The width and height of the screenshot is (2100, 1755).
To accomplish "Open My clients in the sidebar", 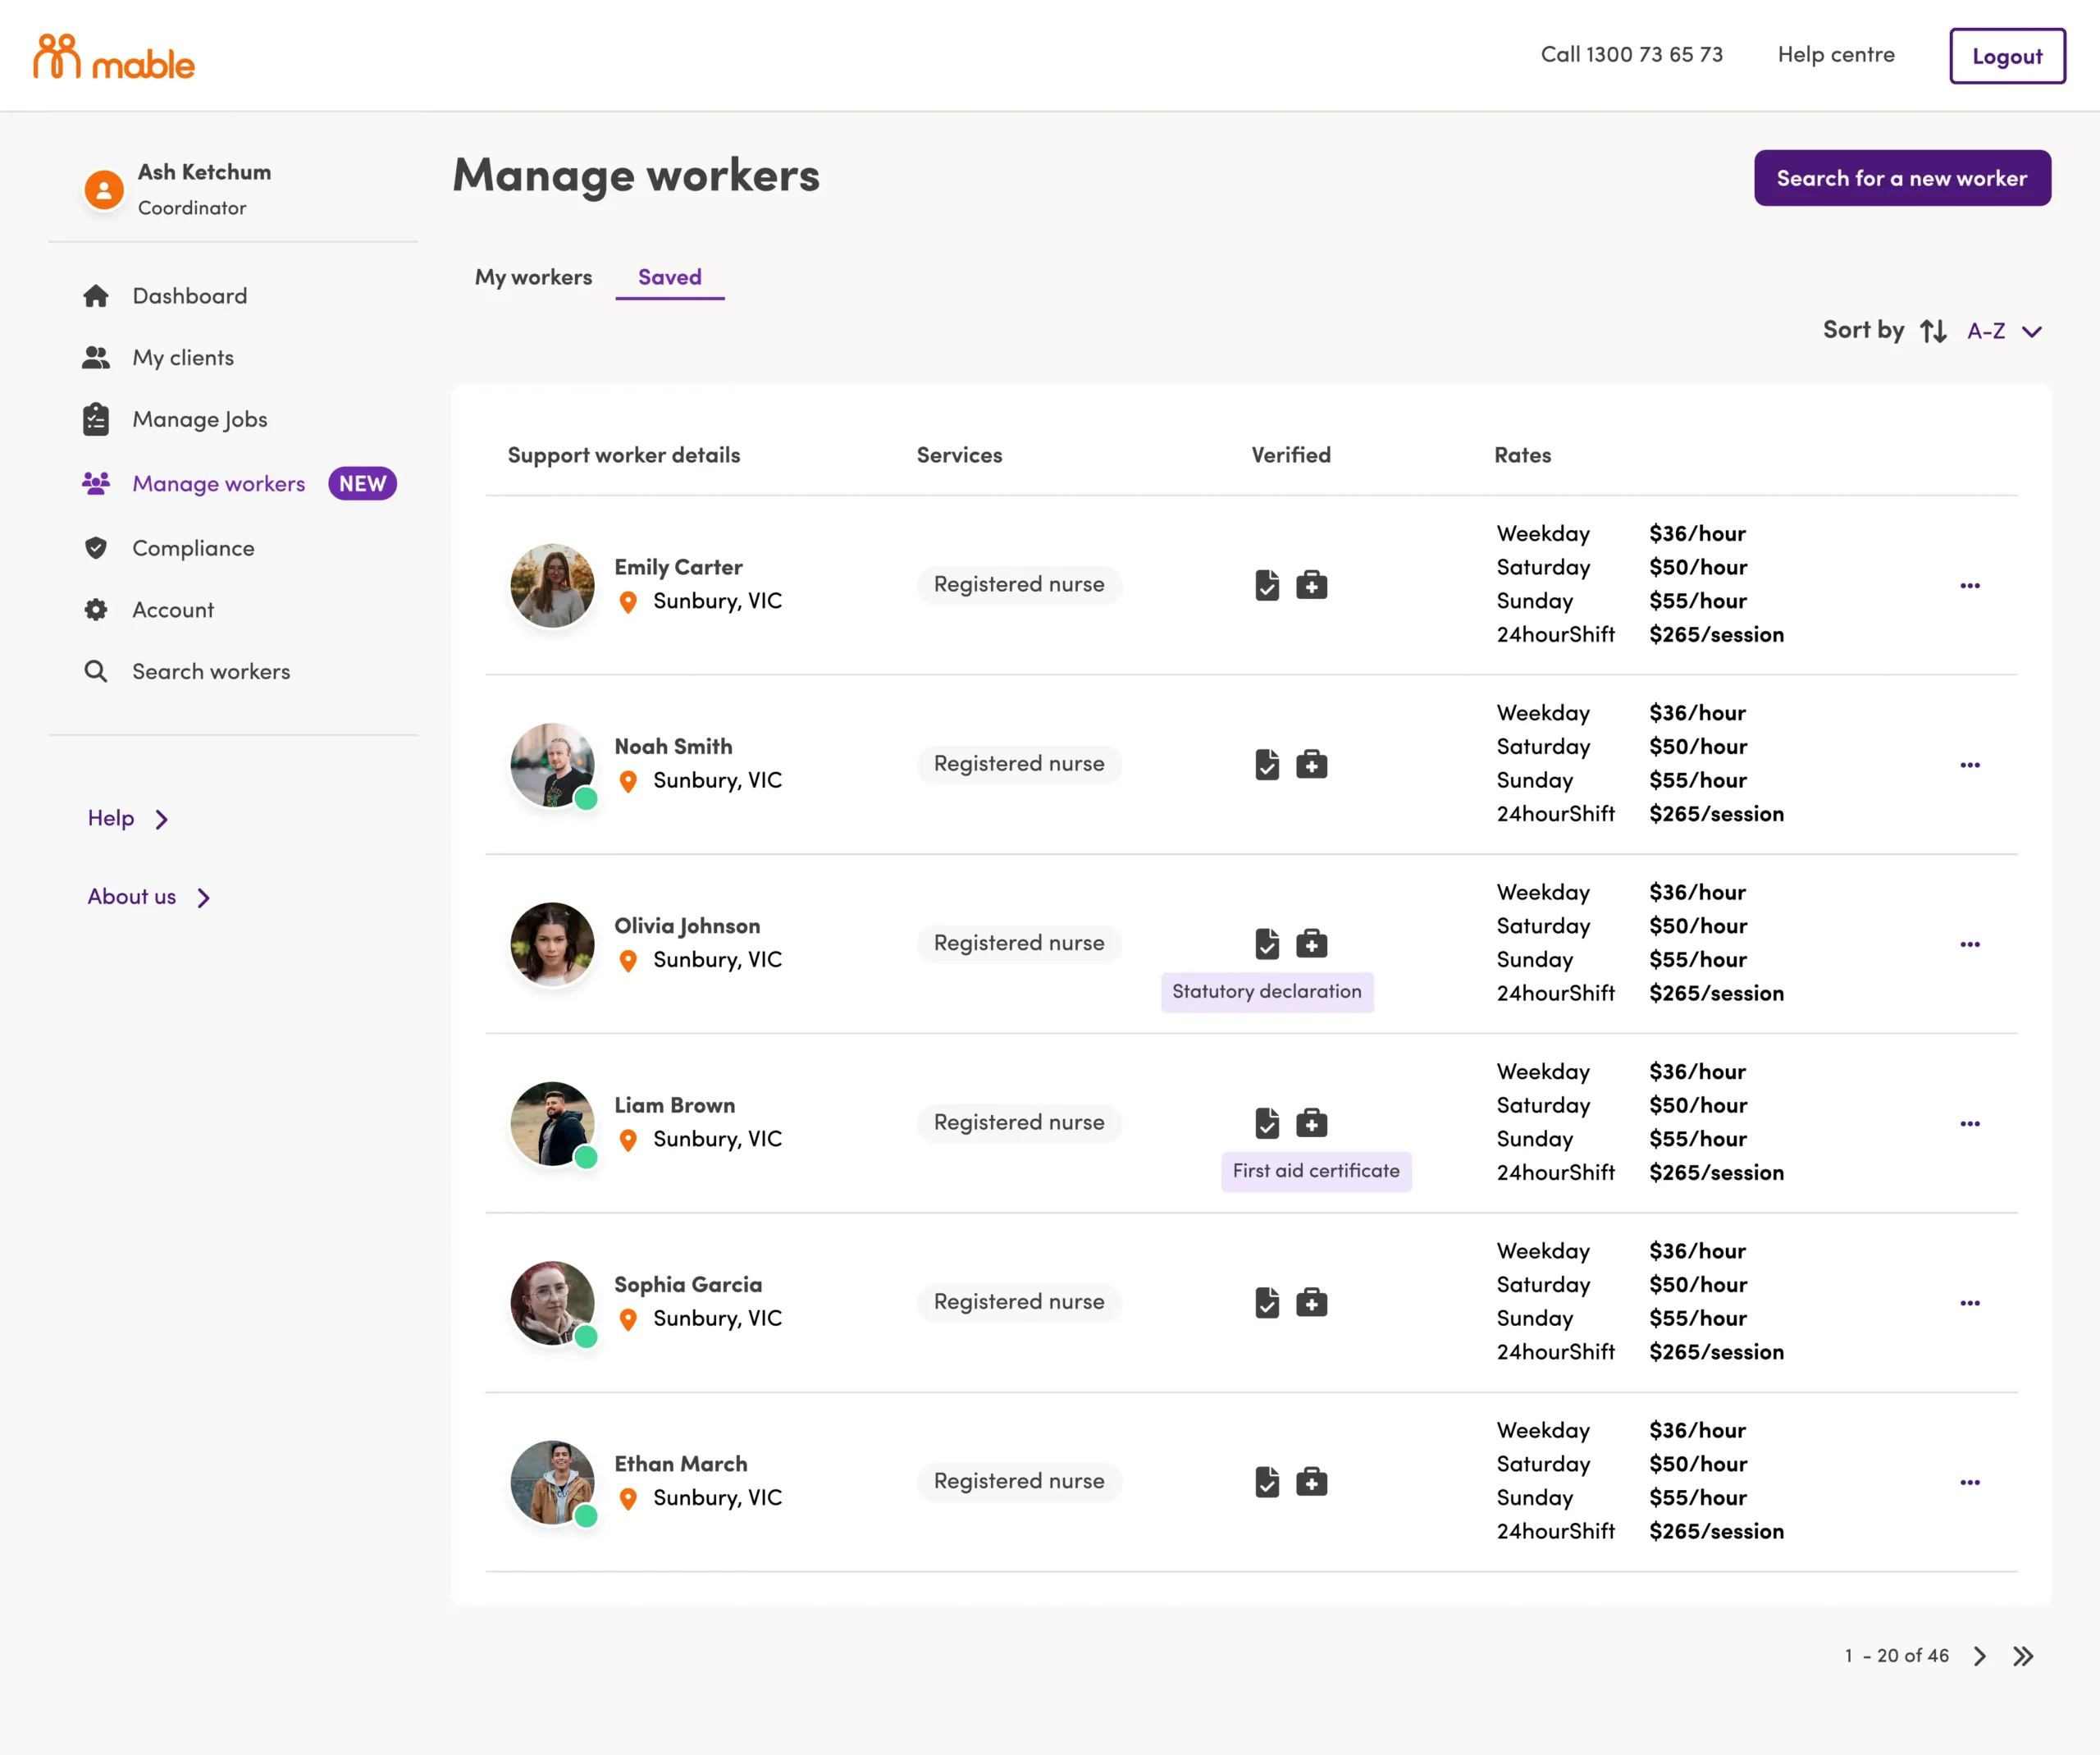I will 183,358.
